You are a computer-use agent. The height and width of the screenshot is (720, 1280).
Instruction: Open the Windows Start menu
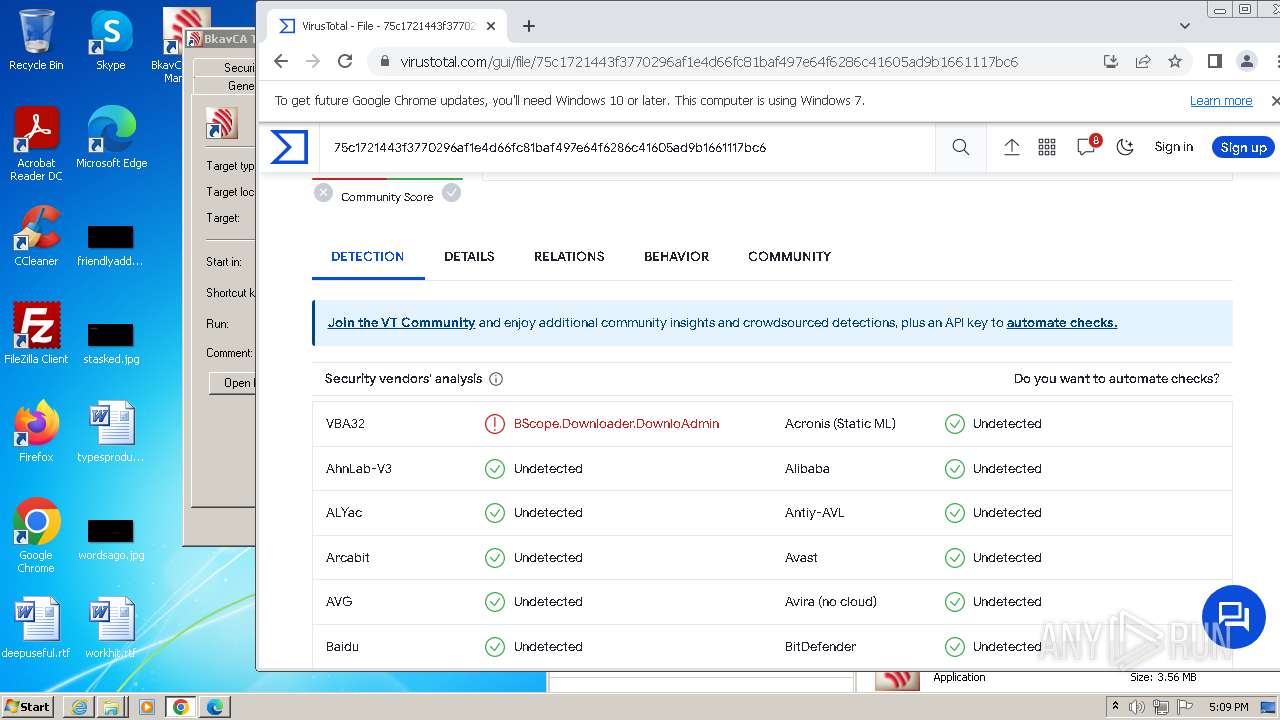pos(28,706)
